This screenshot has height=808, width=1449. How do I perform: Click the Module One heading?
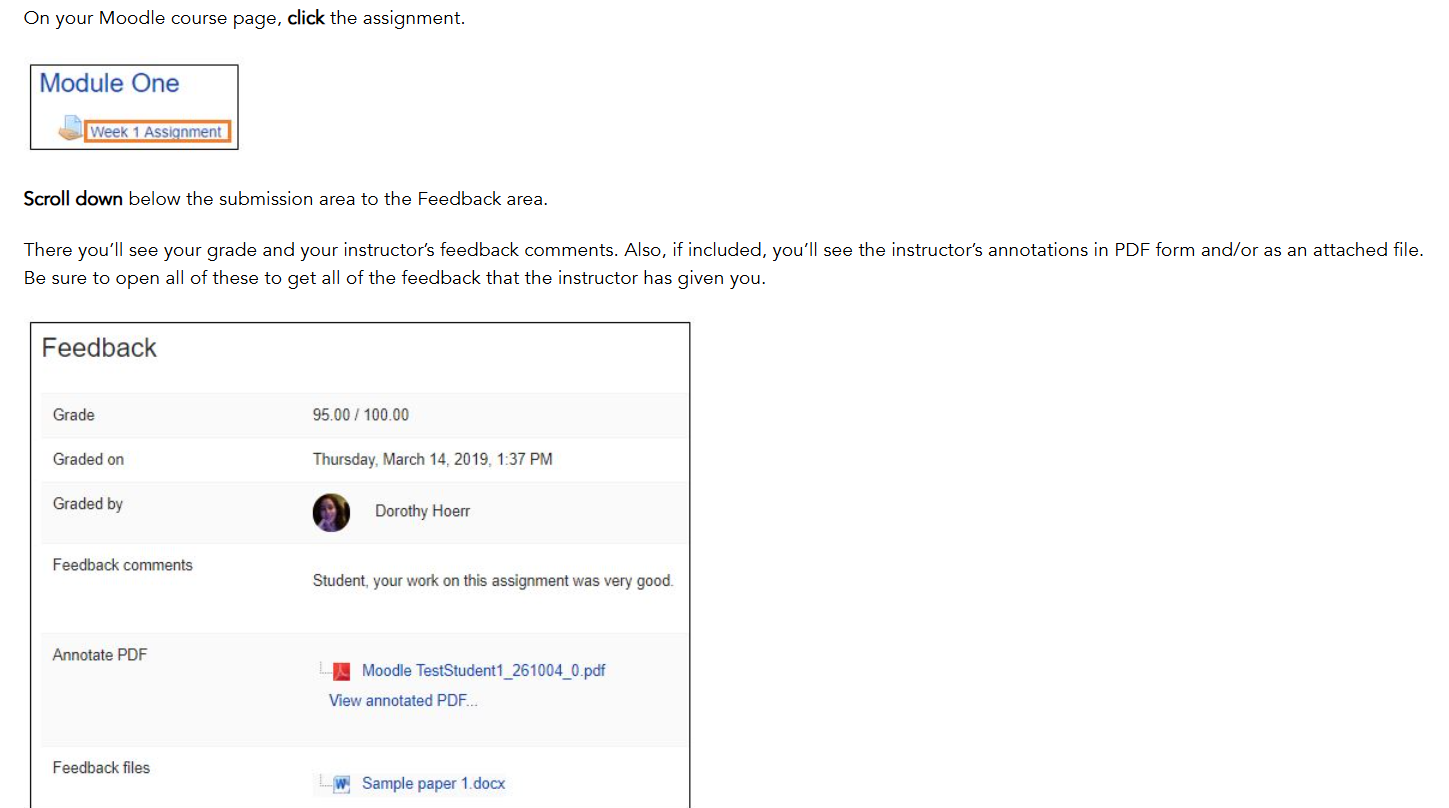tap(109, 83)
